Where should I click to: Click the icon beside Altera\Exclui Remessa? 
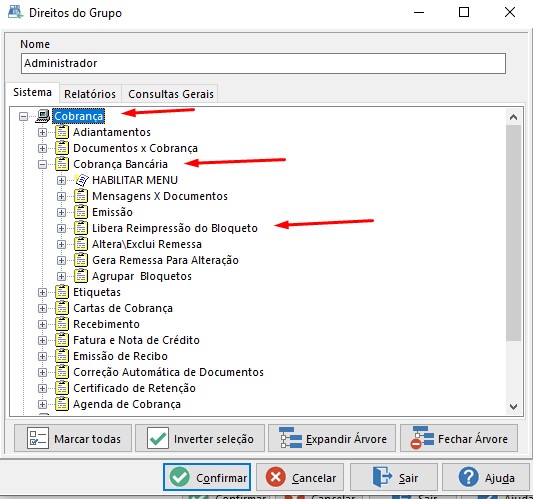click(x=81, y=244)
